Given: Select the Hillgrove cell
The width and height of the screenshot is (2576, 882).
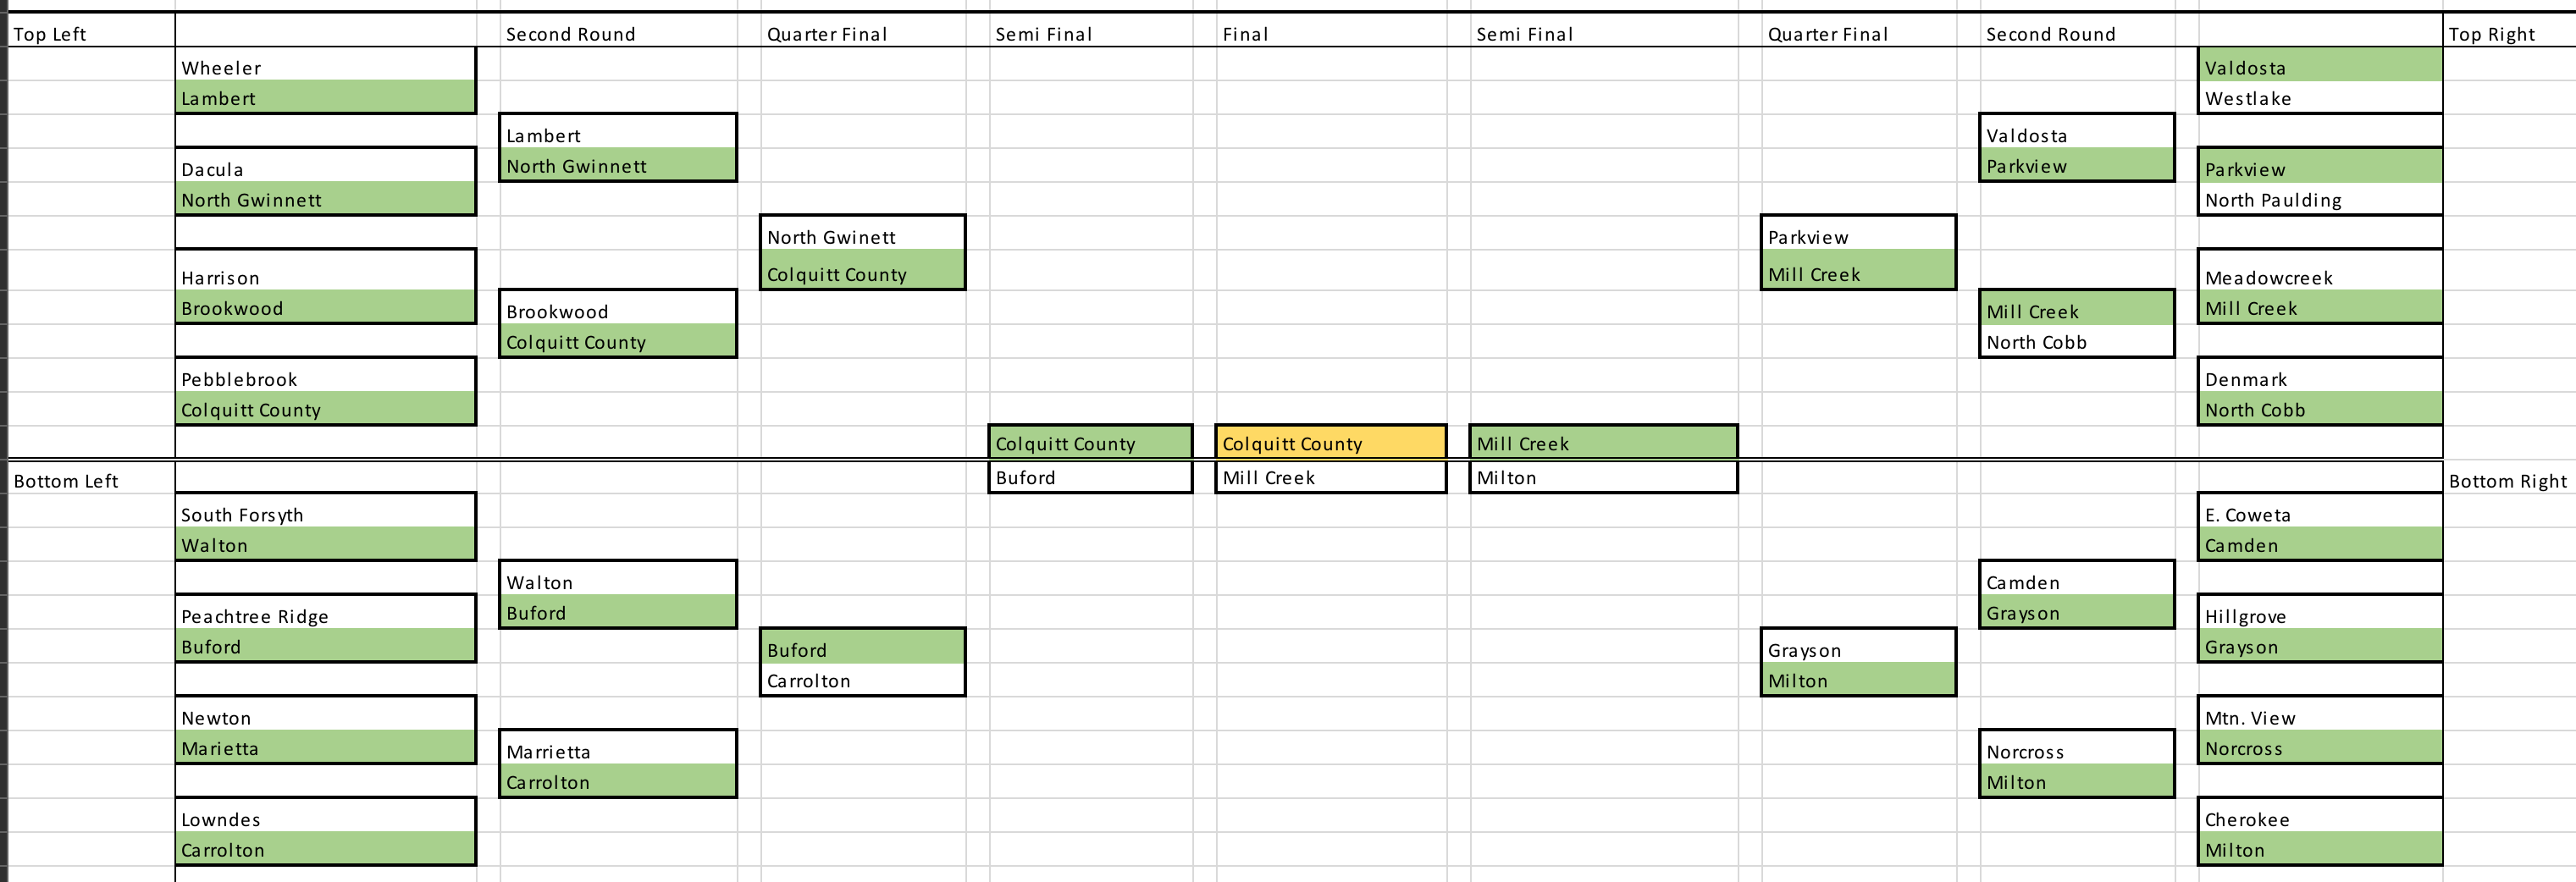Looking at the screenshot, I should coord(2319,616).
